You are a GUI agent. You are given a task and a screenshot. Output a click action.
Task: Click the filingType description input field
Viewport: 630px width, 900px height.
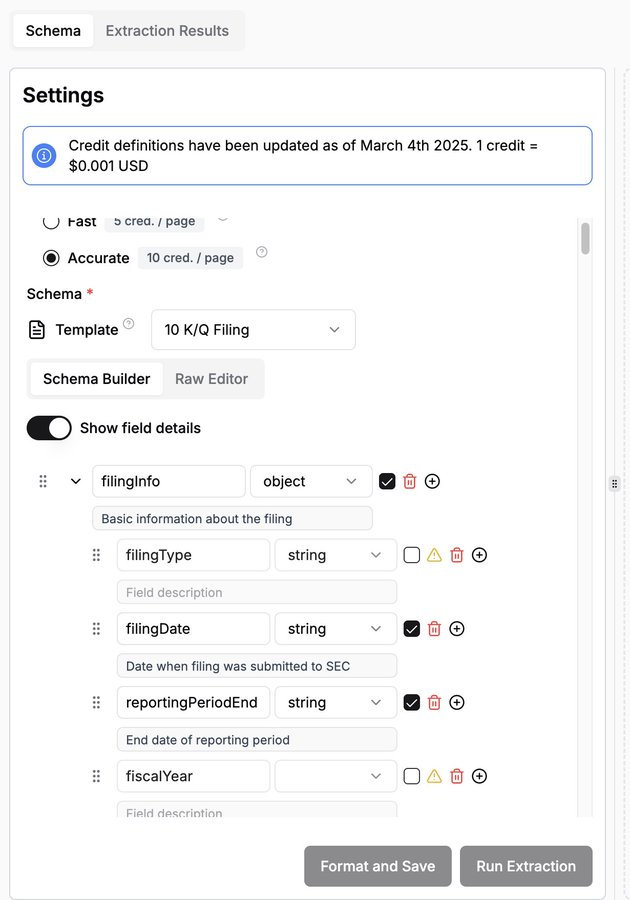257,592
